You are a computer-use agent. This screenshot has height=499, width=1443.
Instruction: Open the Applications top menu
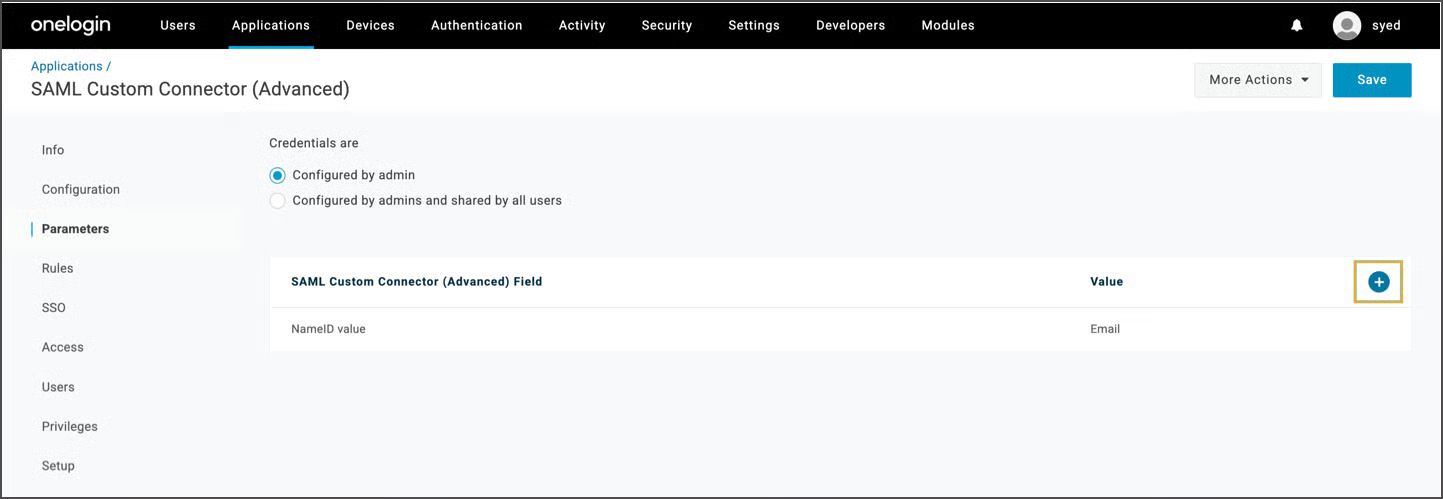tap(270, 25)
